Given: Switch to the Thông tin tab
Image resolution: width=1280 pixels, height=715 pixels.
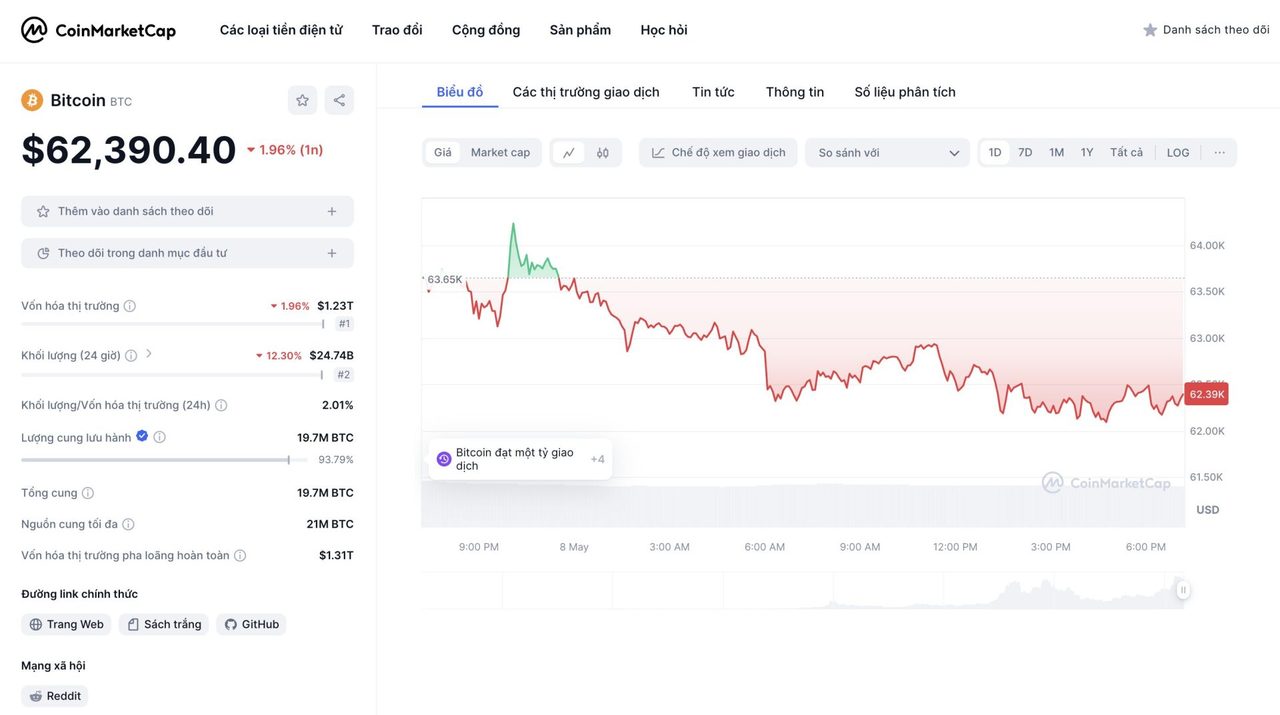Looking at the screenshot, I should pyautogui.click(x=795, y=92).
